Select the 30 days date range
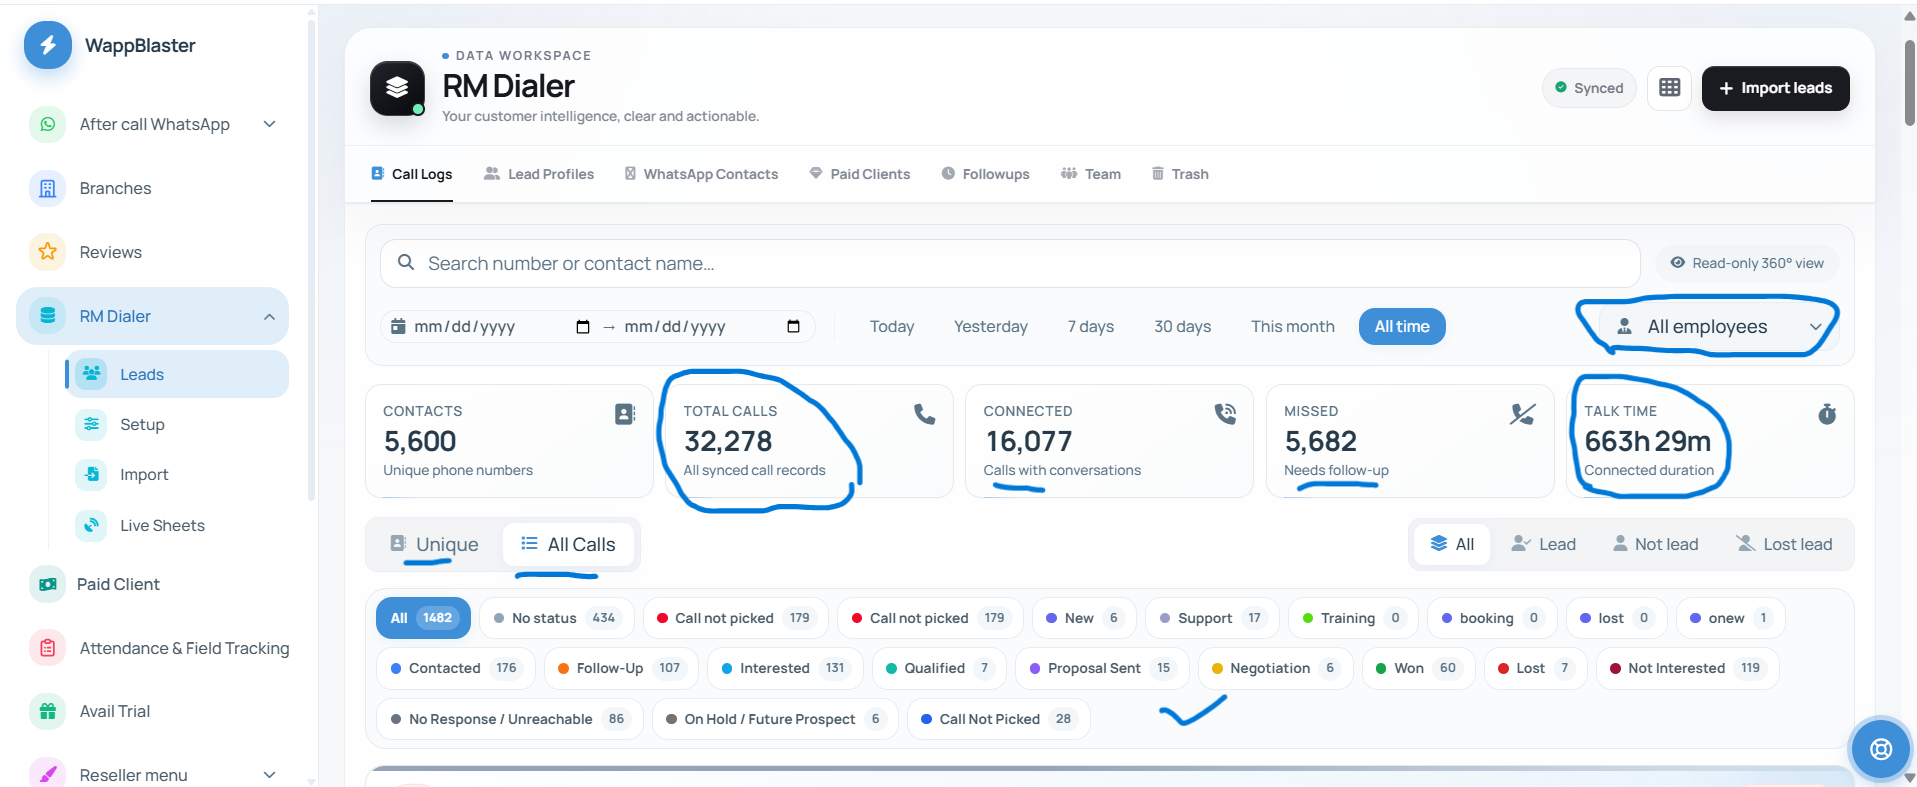 pyautogui.click(x=1183, y=327)
